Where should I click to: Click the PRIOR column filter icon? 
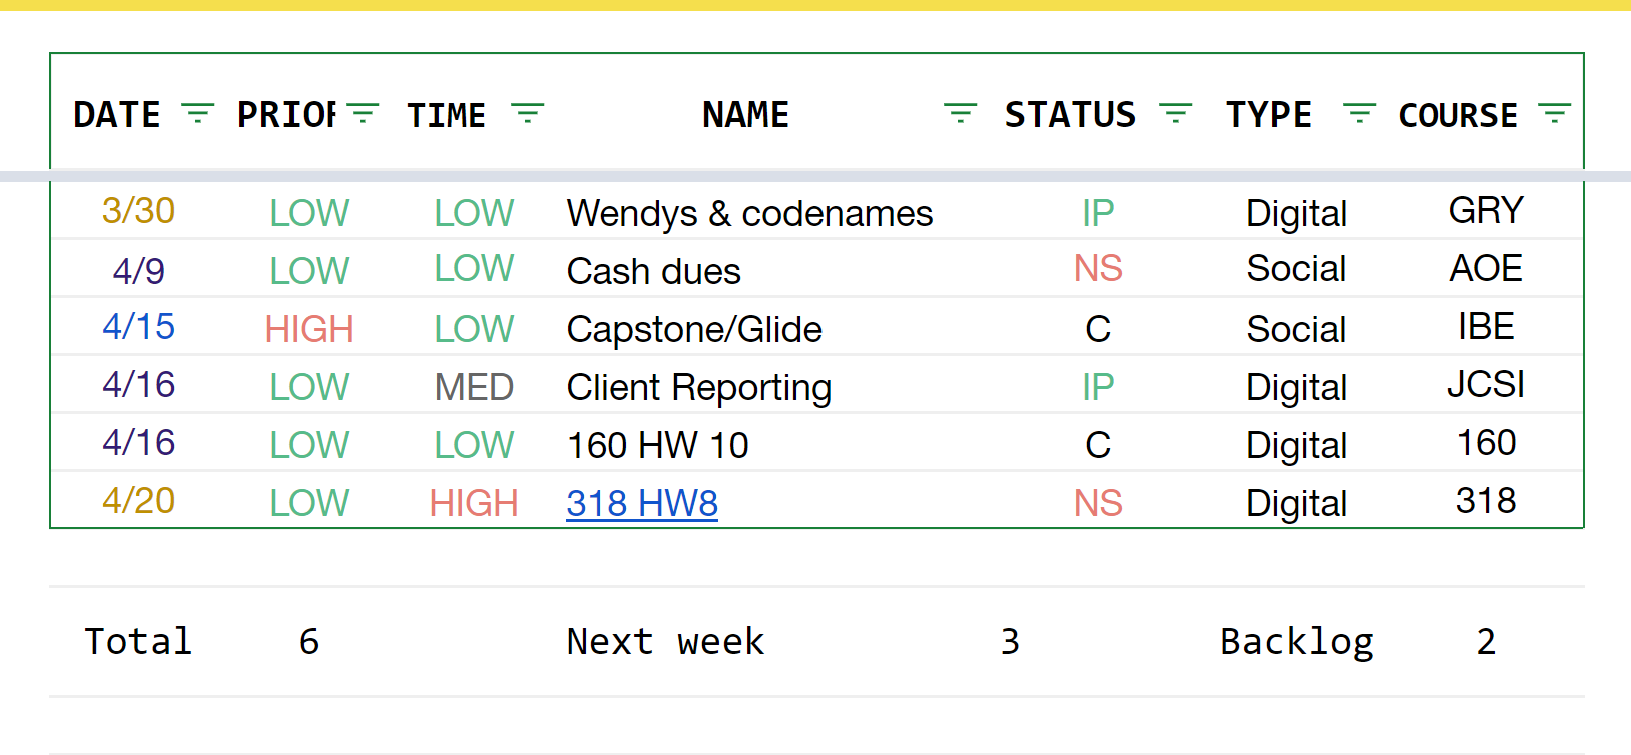(x=362, y=114)
